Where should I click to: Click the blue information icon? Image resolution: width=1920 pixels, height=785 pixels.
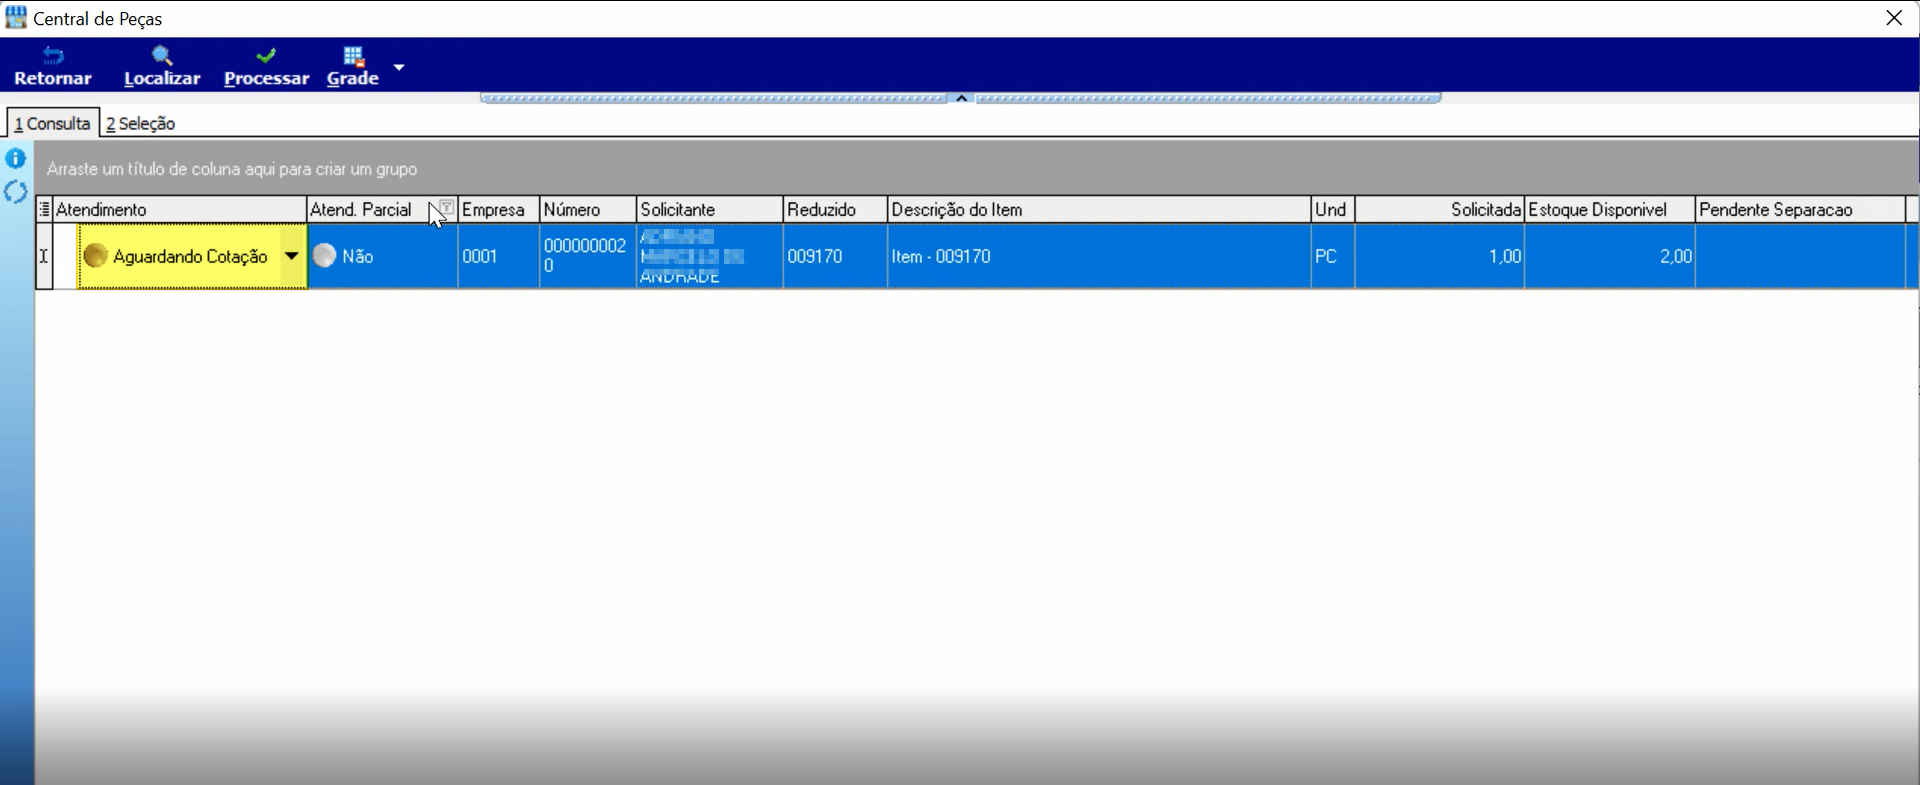pyautogui.click(x=16, y=158)
